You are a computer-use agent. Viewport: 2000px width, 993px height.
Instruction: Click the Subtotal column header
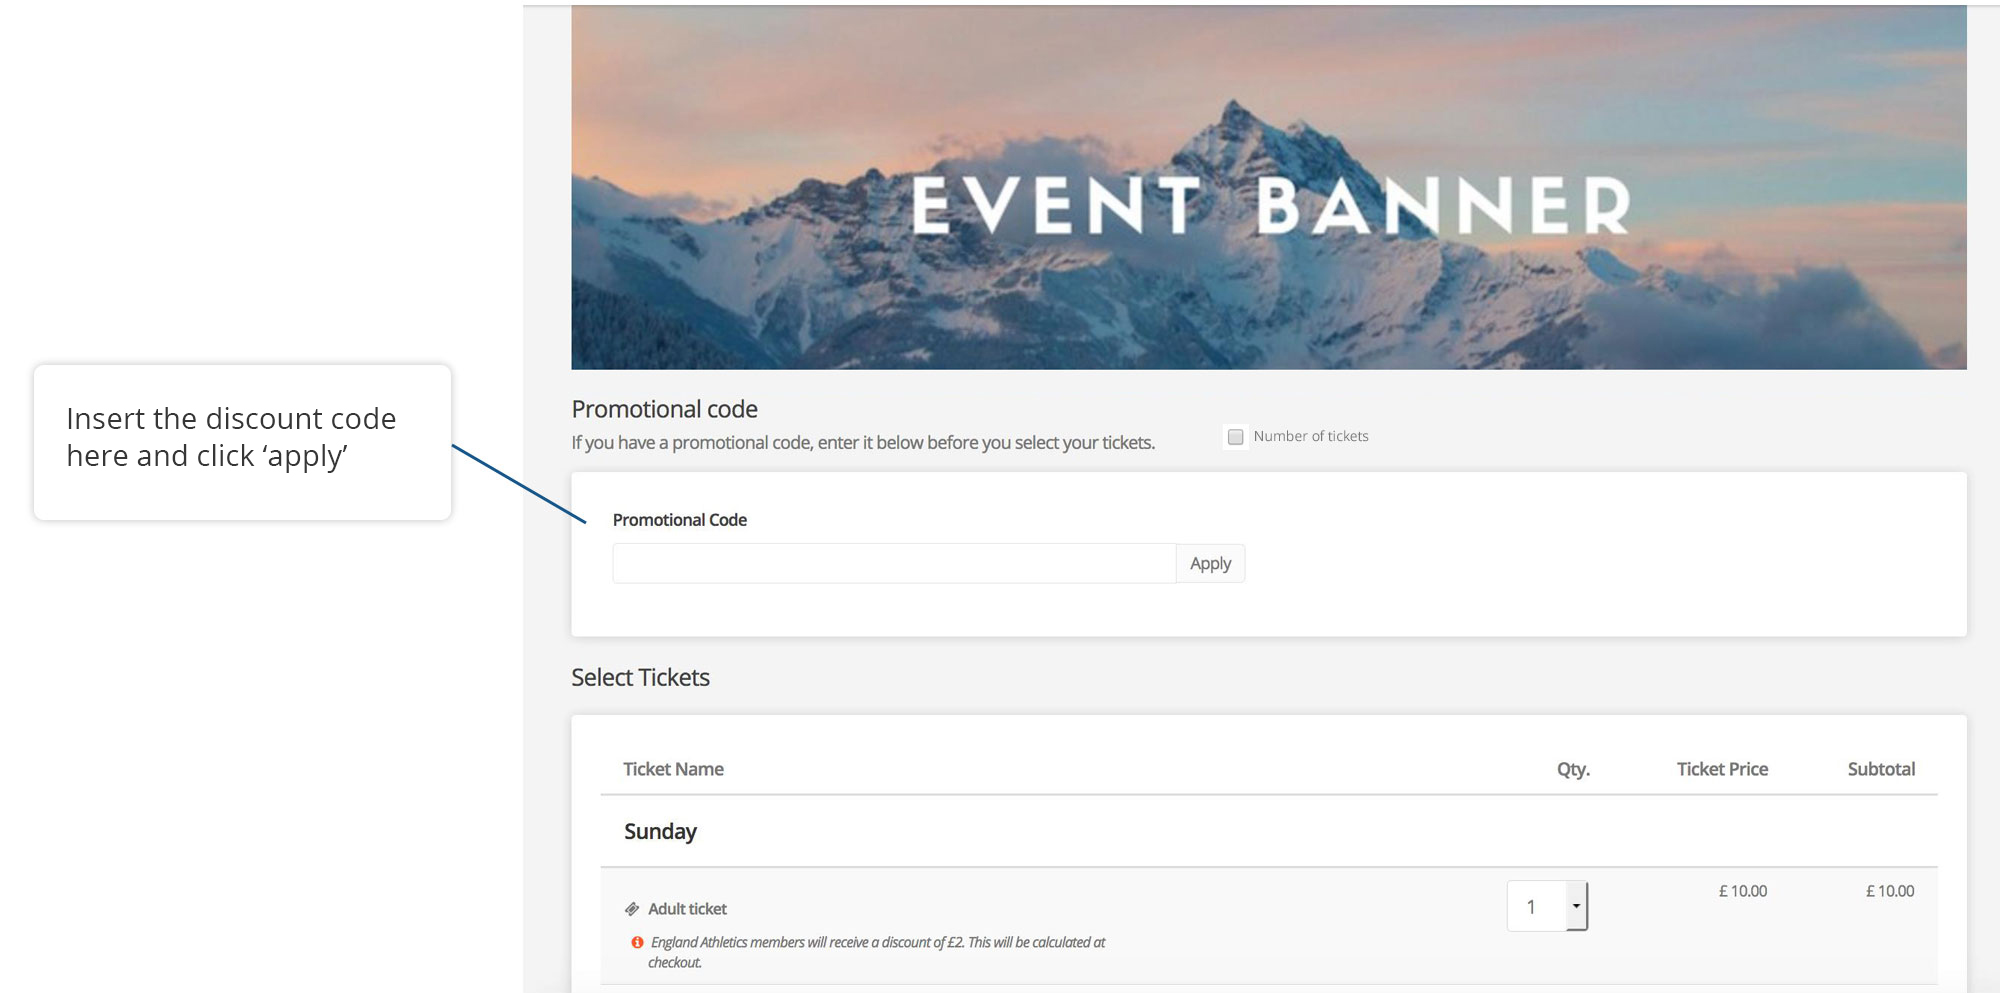(x=1881, y=769)
